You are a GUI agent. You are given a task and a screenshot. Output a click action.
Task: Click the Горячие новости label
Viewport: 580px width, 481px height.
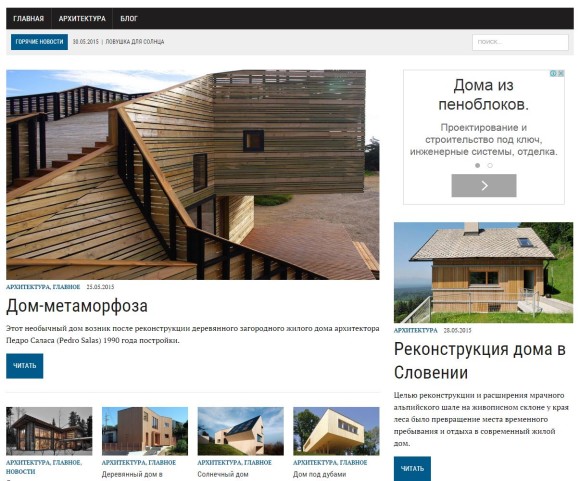40,42
